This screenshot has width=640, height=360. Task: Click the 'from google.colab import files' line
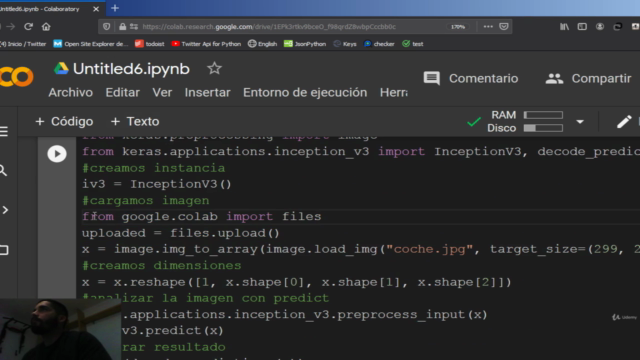coord(202,217)
